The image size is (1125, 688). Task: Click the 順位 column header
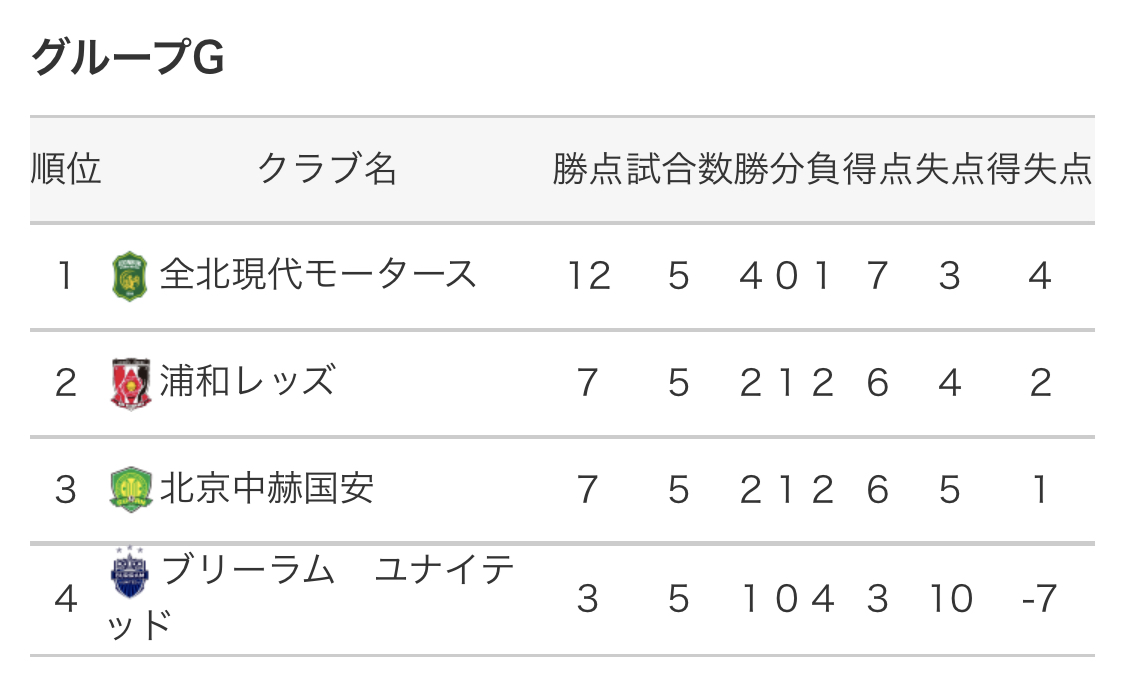point(66,170)
